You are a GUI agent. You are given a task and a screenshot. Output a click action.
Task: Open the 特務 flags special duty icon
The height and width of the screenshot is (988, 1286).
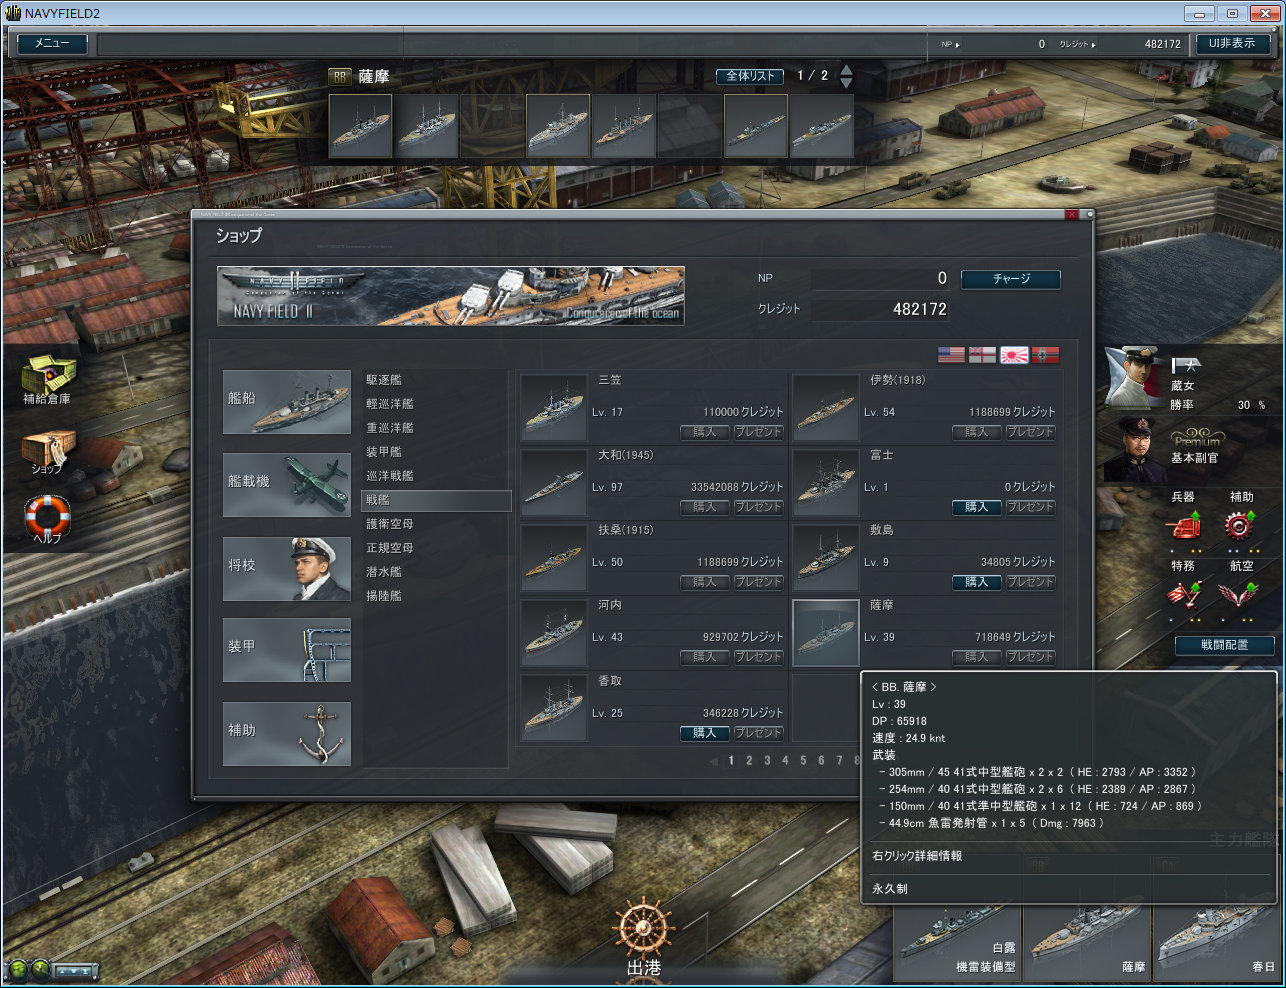(1183, 595)
